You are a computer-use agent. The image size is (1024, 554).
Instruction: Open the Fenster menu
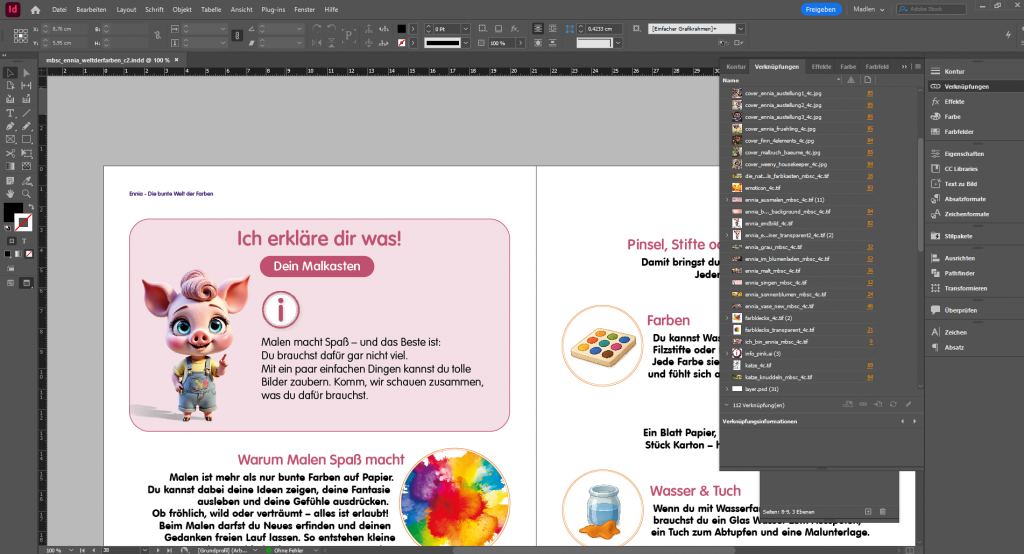302,9
